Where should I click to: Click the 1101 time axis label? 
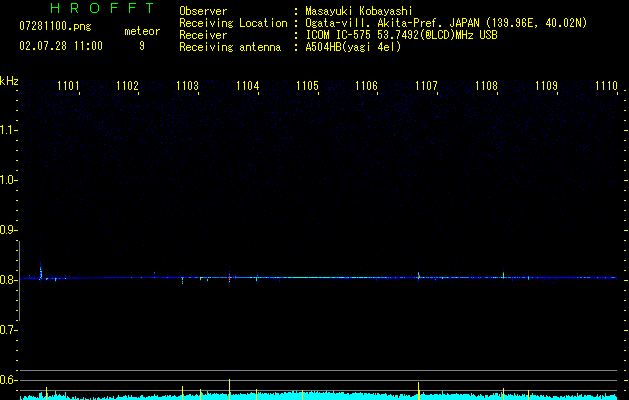[x=68, y=86]
